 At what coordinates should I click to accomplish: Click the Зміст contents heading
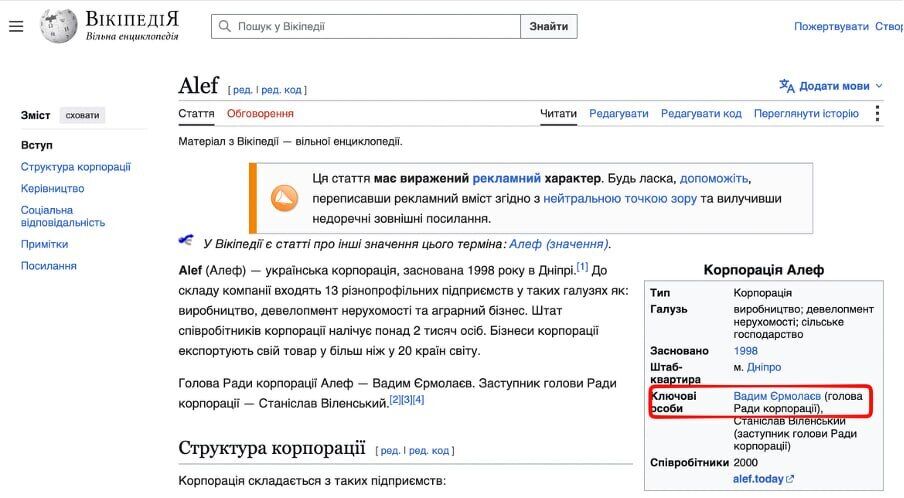pyautogui.click(x=36, y=115)
